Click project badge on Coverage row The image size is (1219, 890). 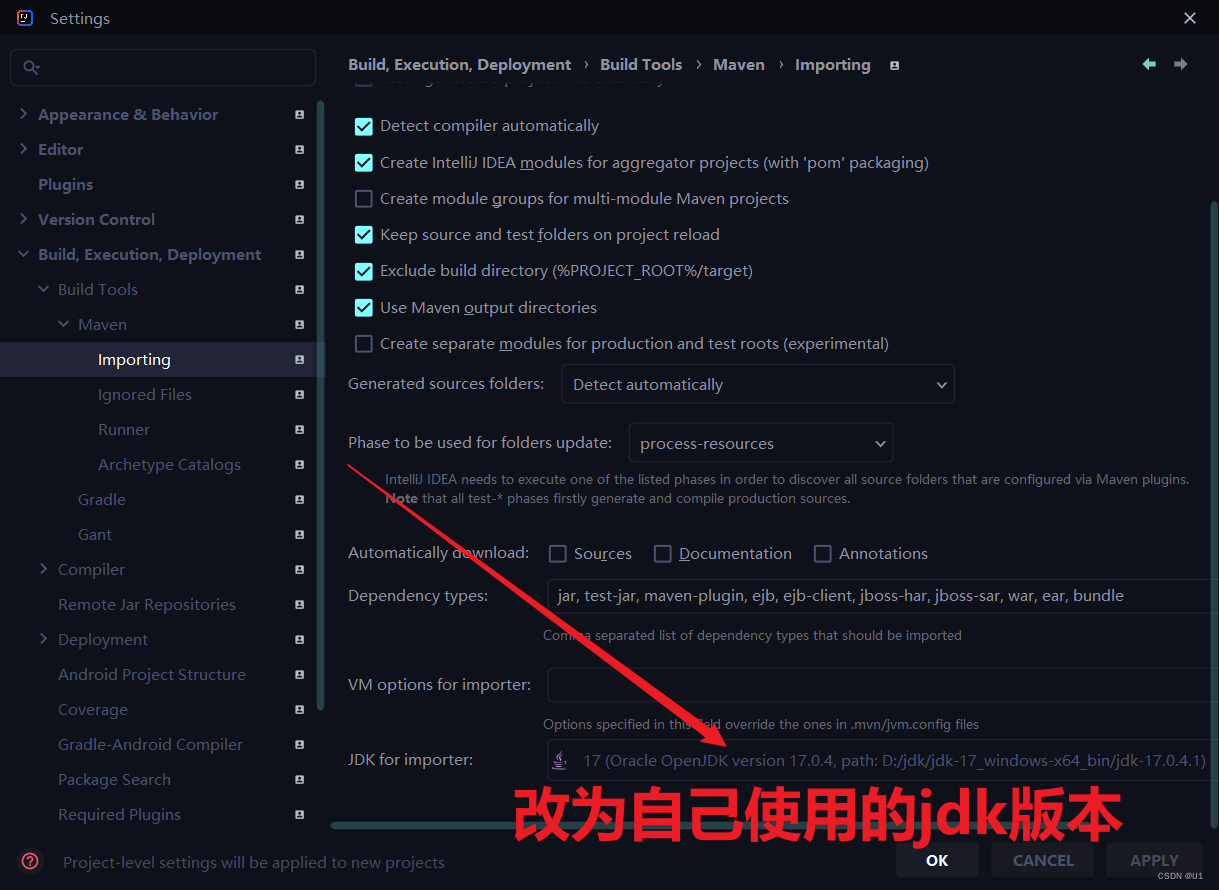tap(299, 710)
